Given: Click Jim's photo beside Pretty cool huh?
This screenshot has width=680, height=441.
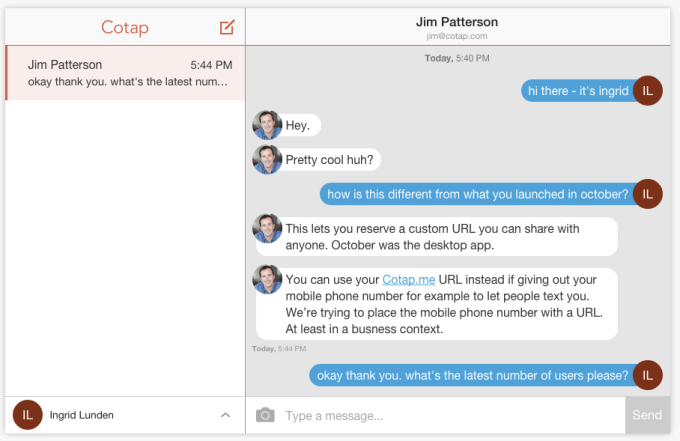Looking at the screenshot, I should tap(267, 160).
